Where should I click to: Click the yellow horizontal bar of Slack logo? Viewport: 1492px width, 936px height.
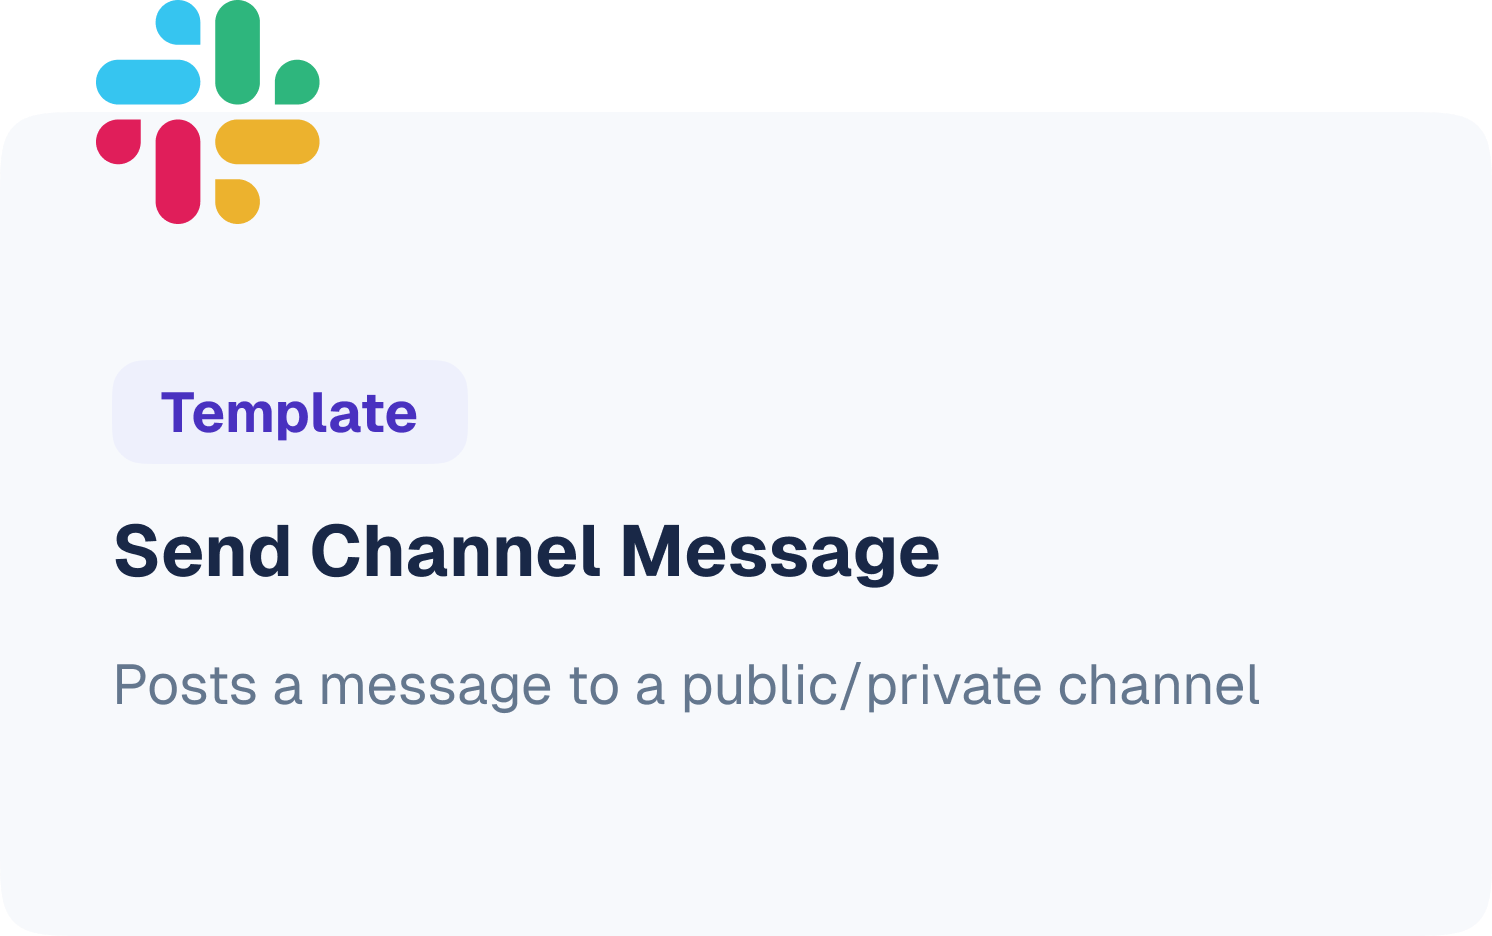point(267,142)
